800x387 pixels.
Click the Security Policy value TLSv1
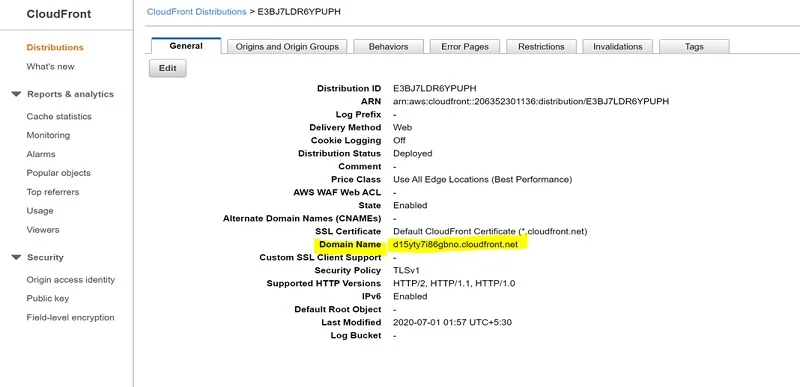(407, 271)
